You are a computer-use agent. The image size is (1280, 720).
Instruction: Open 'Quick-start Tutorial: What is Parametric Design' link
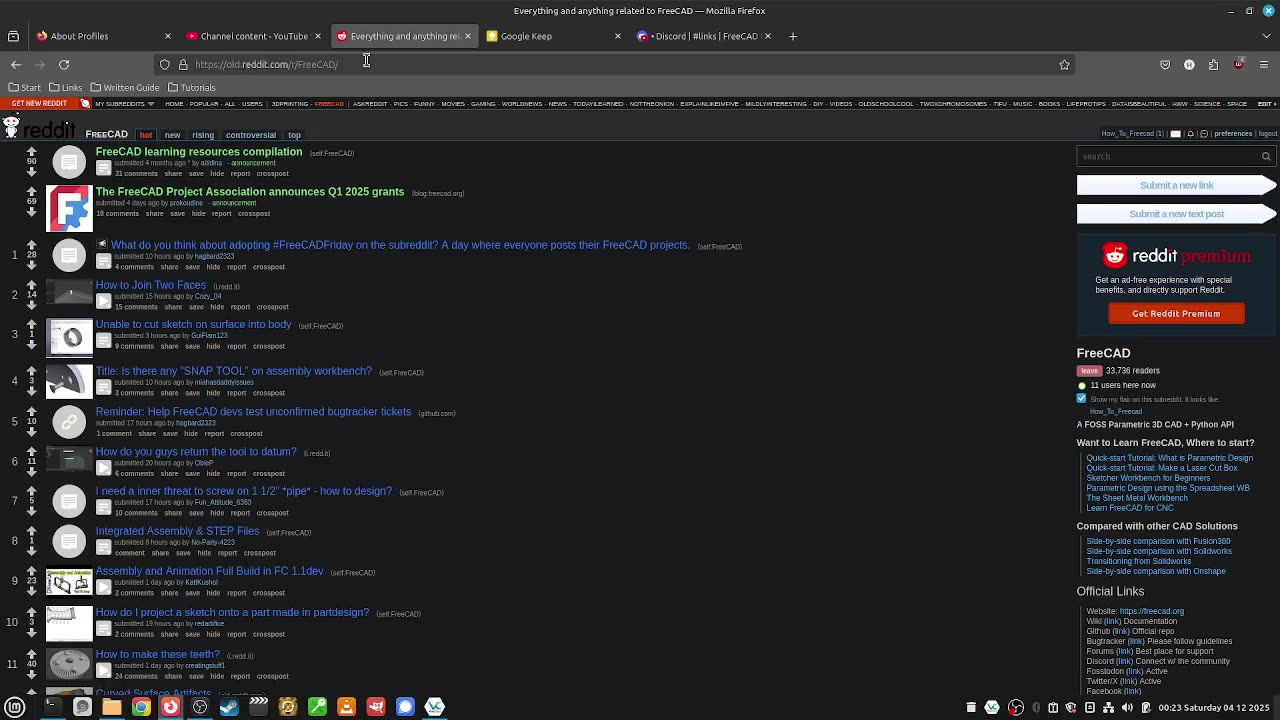pyautogui.click(x=1169, y=458)
